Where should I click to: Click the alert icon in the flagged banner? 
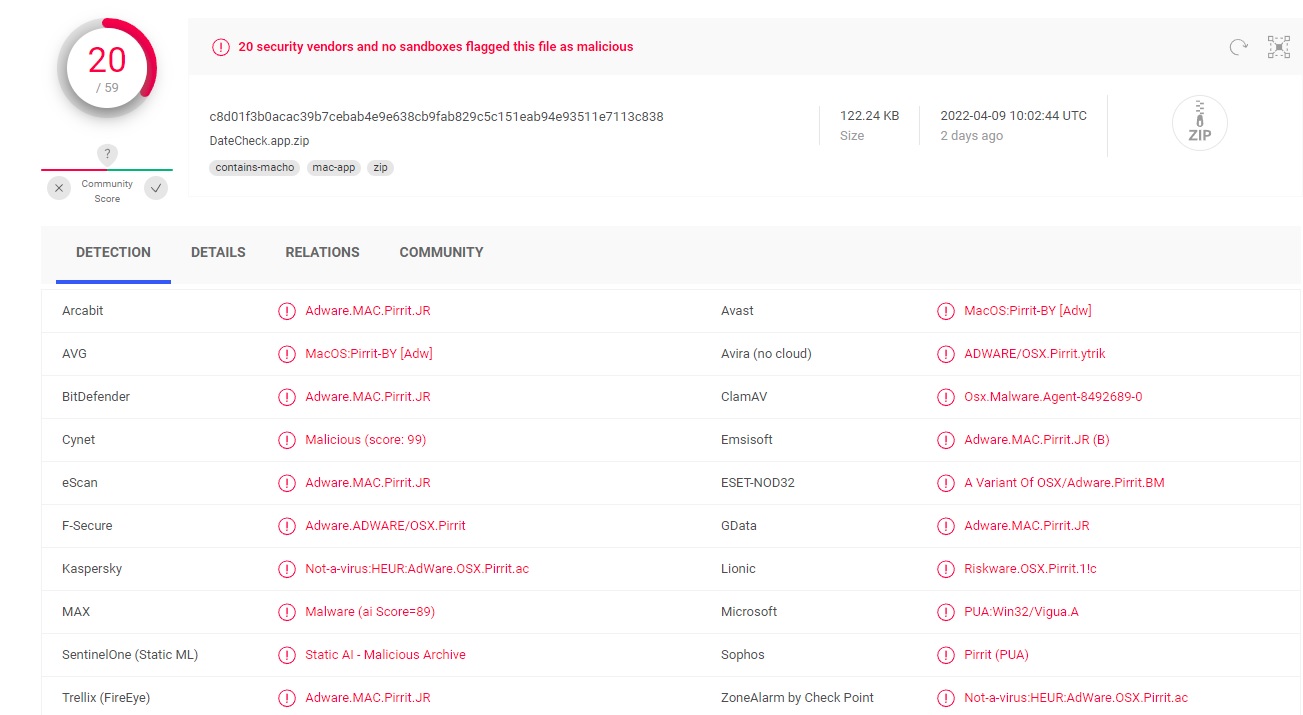click(x=220, y=46)
